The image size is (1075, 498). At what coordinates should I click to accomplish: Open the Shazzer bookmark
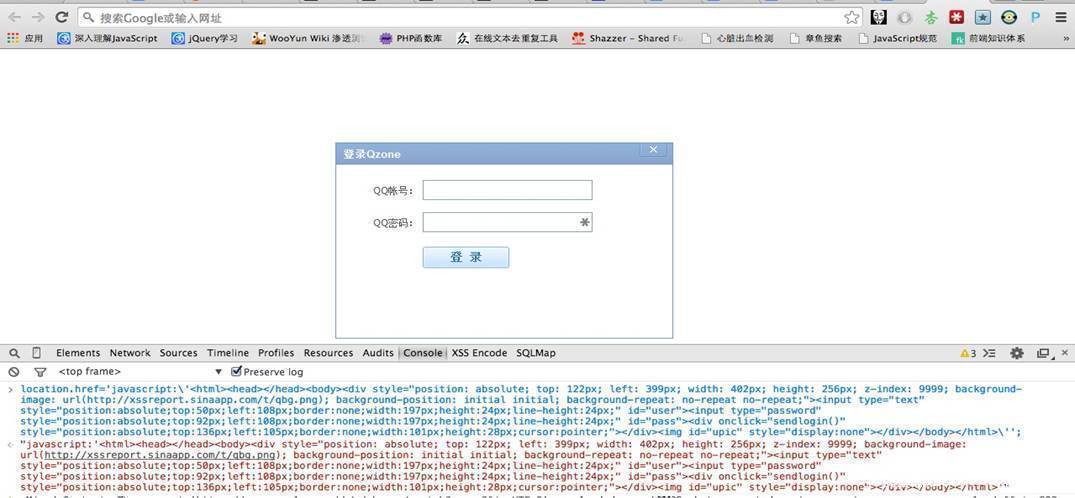click(x=627, y=38)
